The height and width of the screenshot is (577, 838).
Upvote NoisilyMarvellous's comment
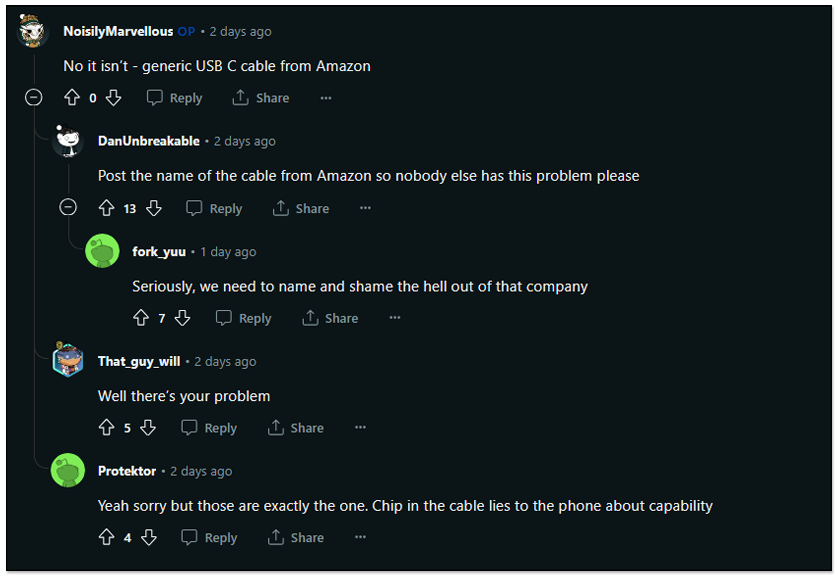72,98
